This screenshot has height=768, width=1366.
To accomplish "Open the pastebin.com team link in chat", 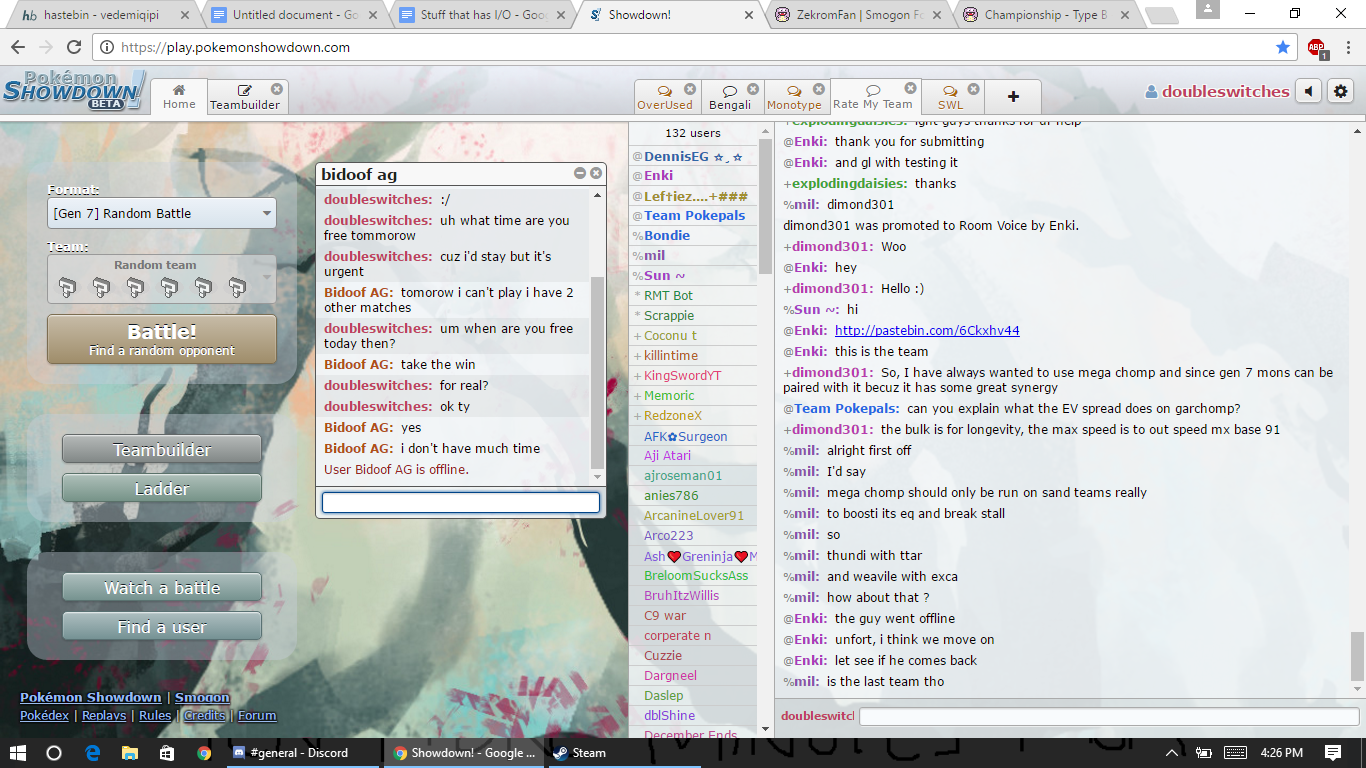I will point(927,330).
